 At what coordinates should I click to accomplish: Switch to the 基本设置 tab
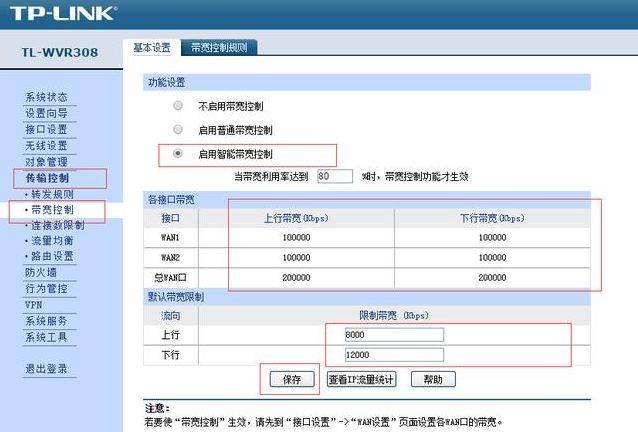[x=152, y=48]
